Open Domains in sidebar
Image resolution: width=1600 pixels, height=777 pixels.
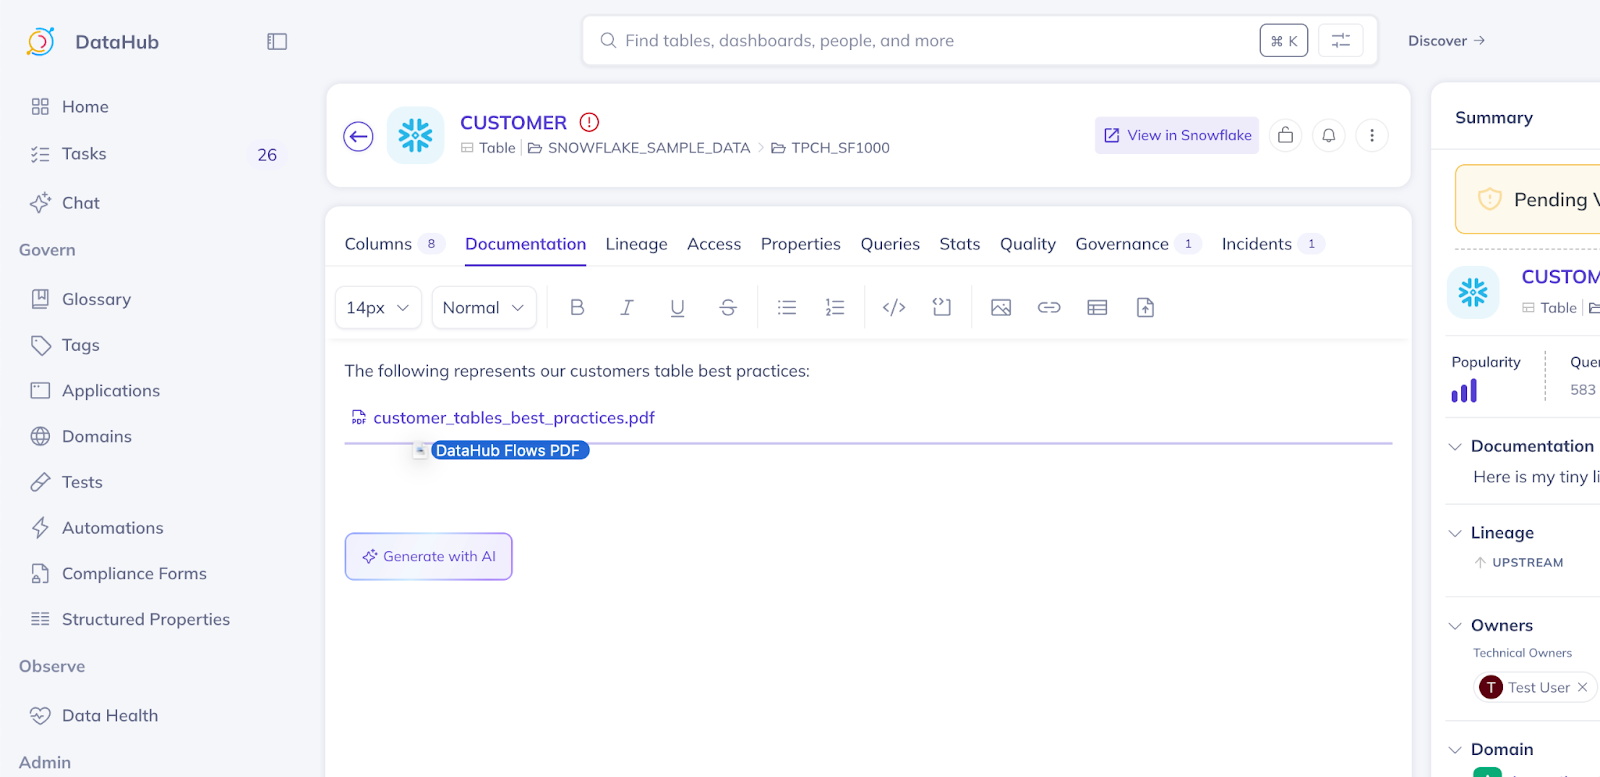pos(81,436)
